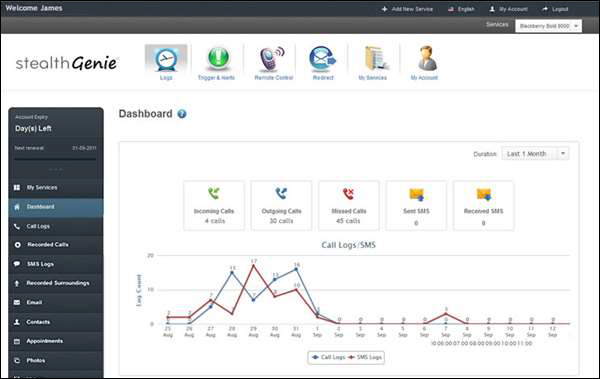
Task: Click the Logout arrow icon
Action: 545,9
